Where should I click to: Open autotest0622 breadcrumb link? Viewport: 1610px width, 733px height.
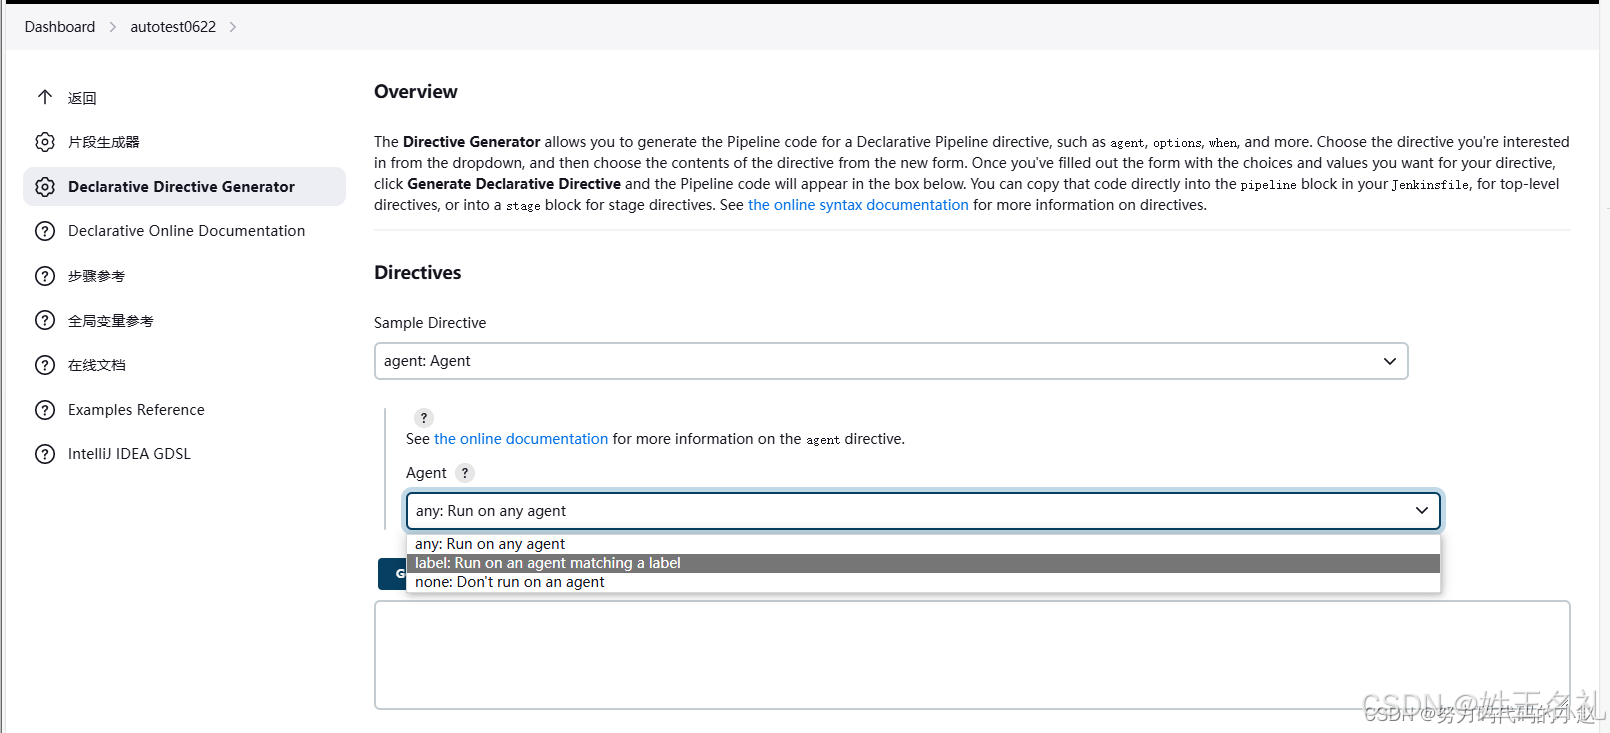(x=173, y=27)
